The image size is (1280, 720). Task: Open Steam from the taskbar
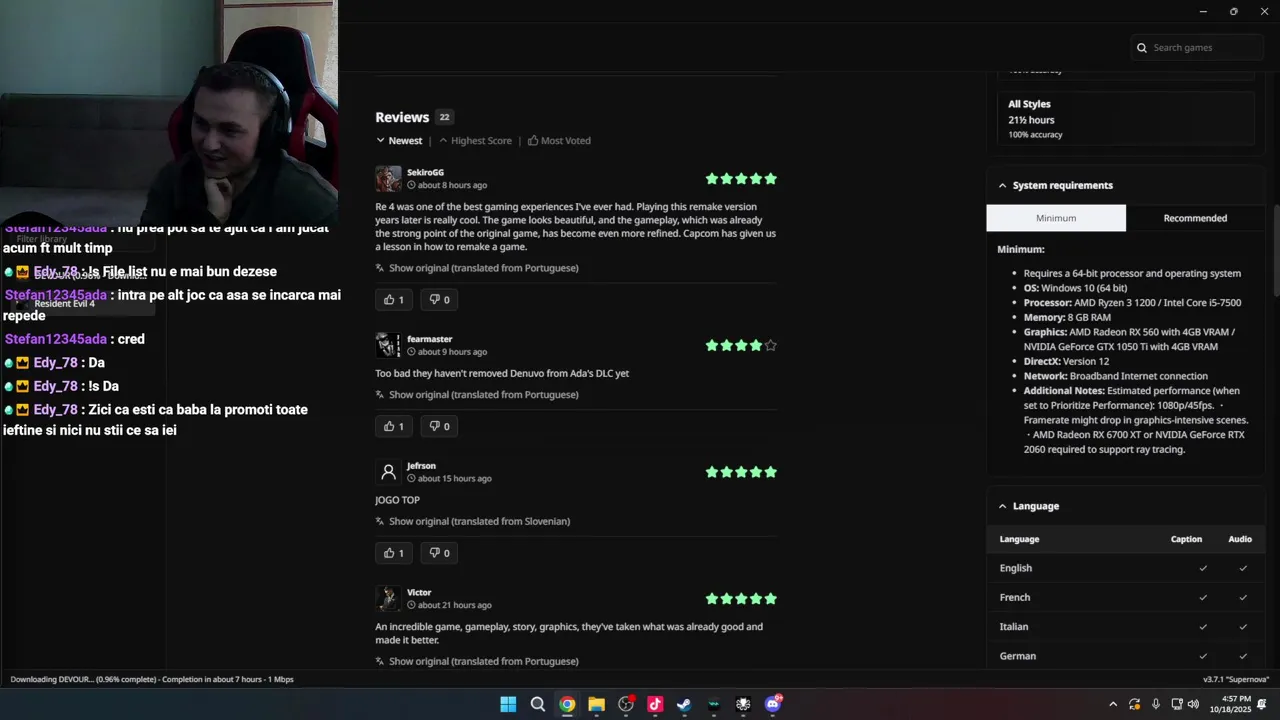684,705
